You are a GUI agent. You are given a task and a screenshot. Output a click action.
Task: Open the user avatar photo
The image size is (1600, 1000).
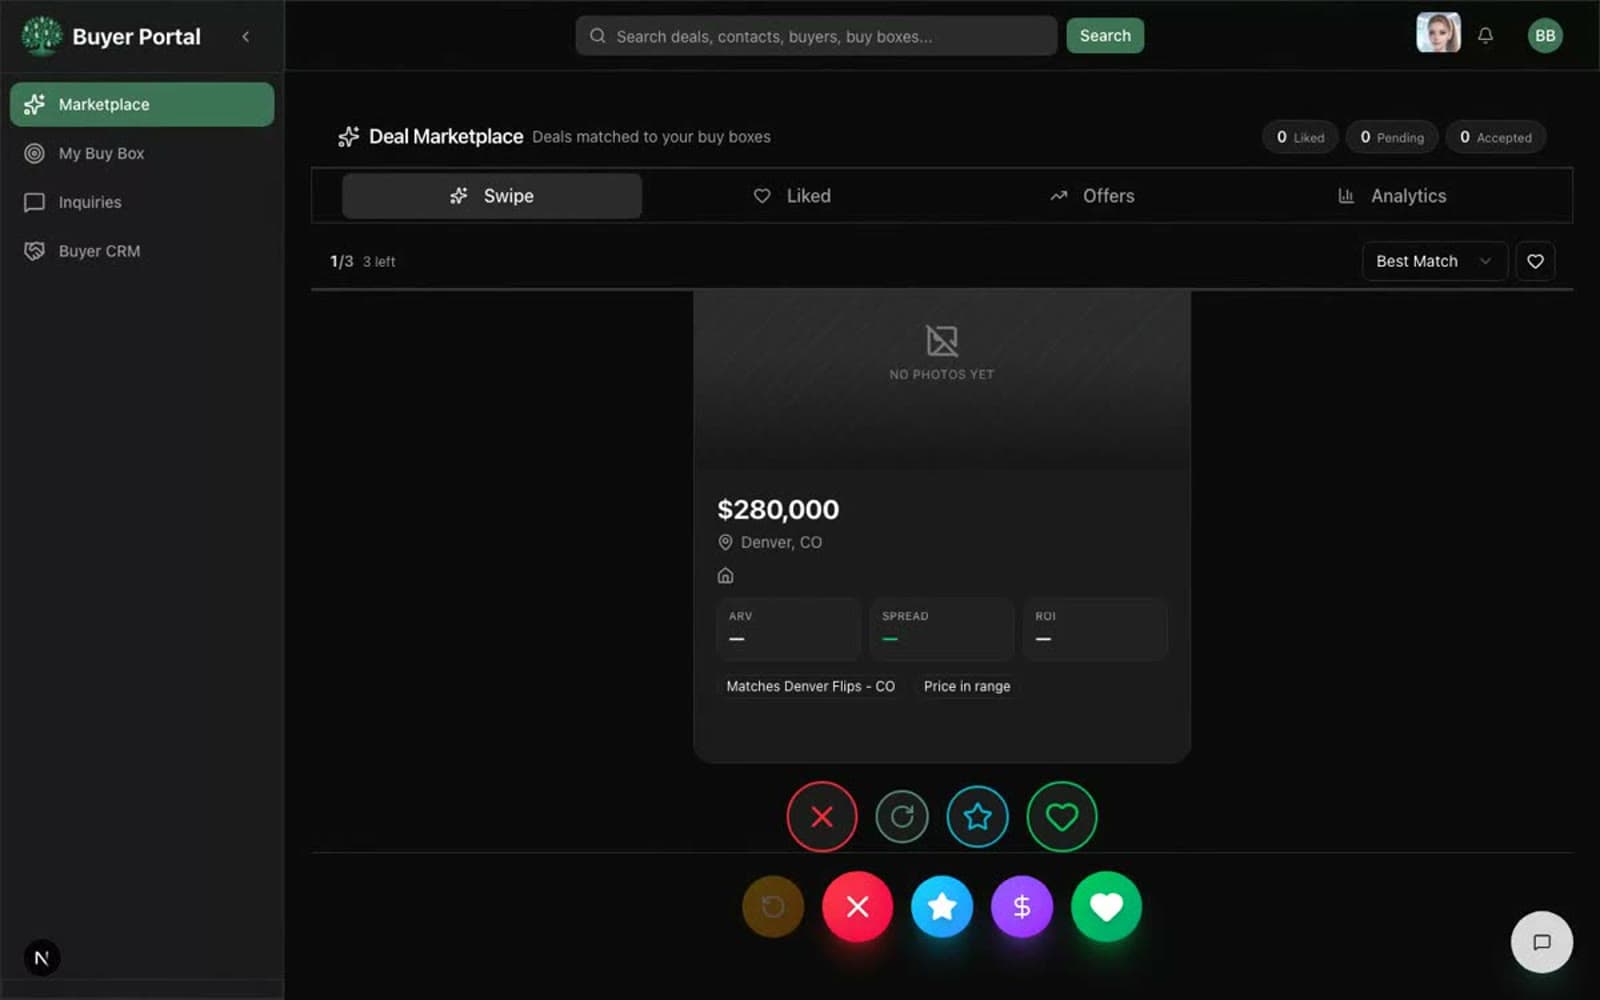pos(1438,34)
